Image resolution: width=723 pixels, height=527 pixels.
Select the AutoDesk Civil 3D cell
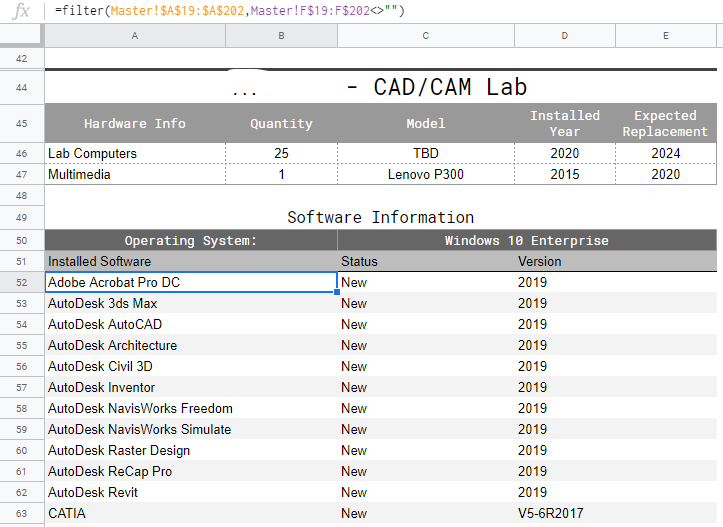(x=191, y=366)
